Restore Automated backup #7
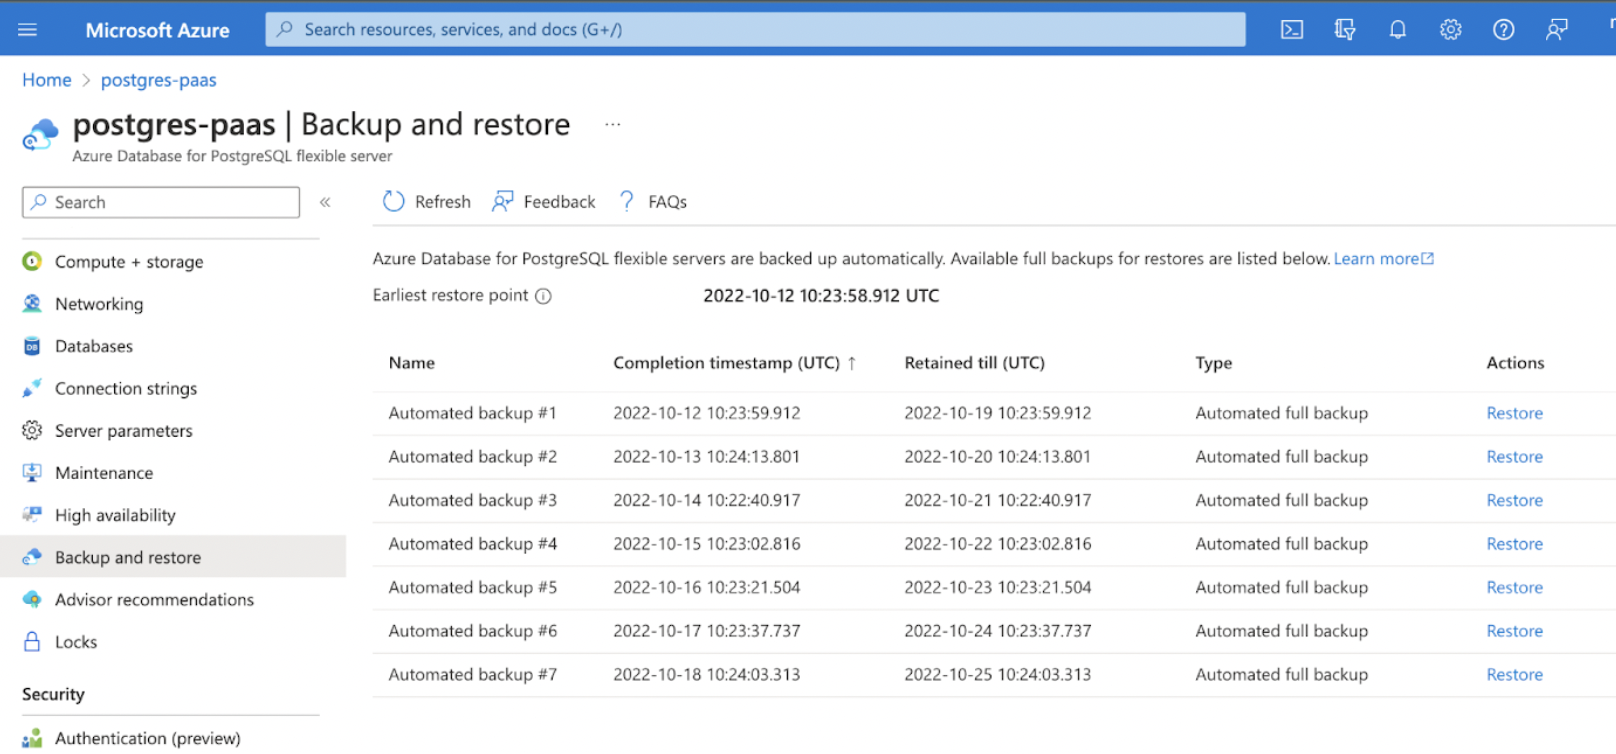 [1514, 674]
